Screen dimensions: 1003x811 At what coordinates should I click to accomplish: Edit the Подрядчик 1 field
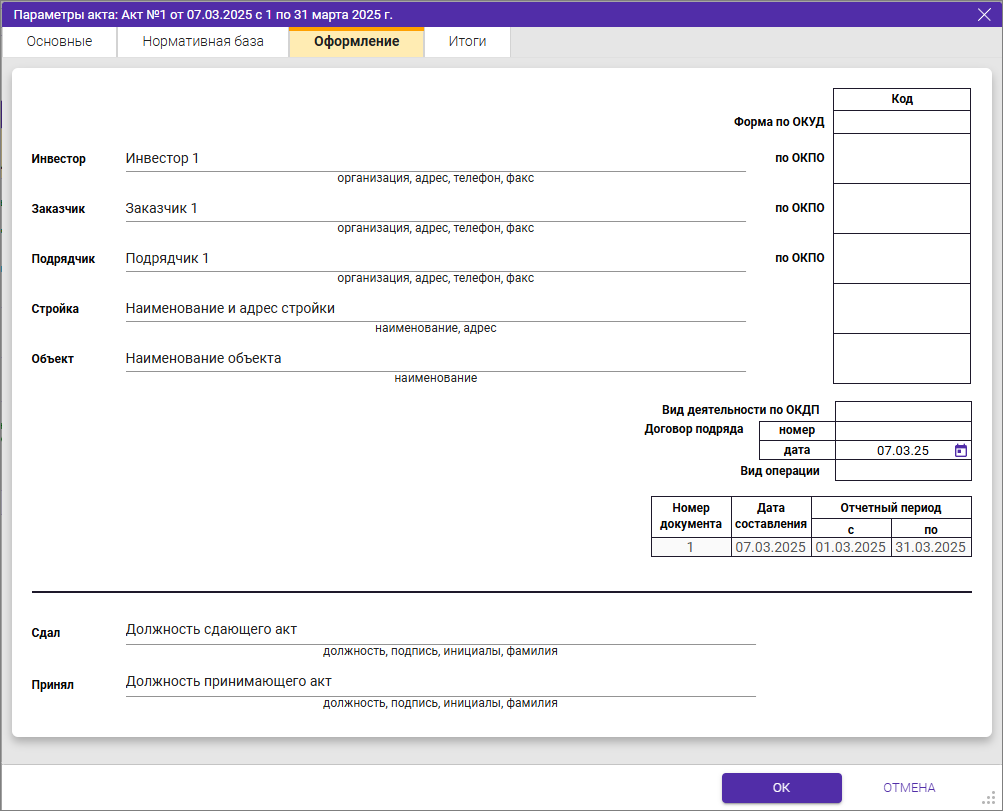pyautogui.click(x=435, y=259)
